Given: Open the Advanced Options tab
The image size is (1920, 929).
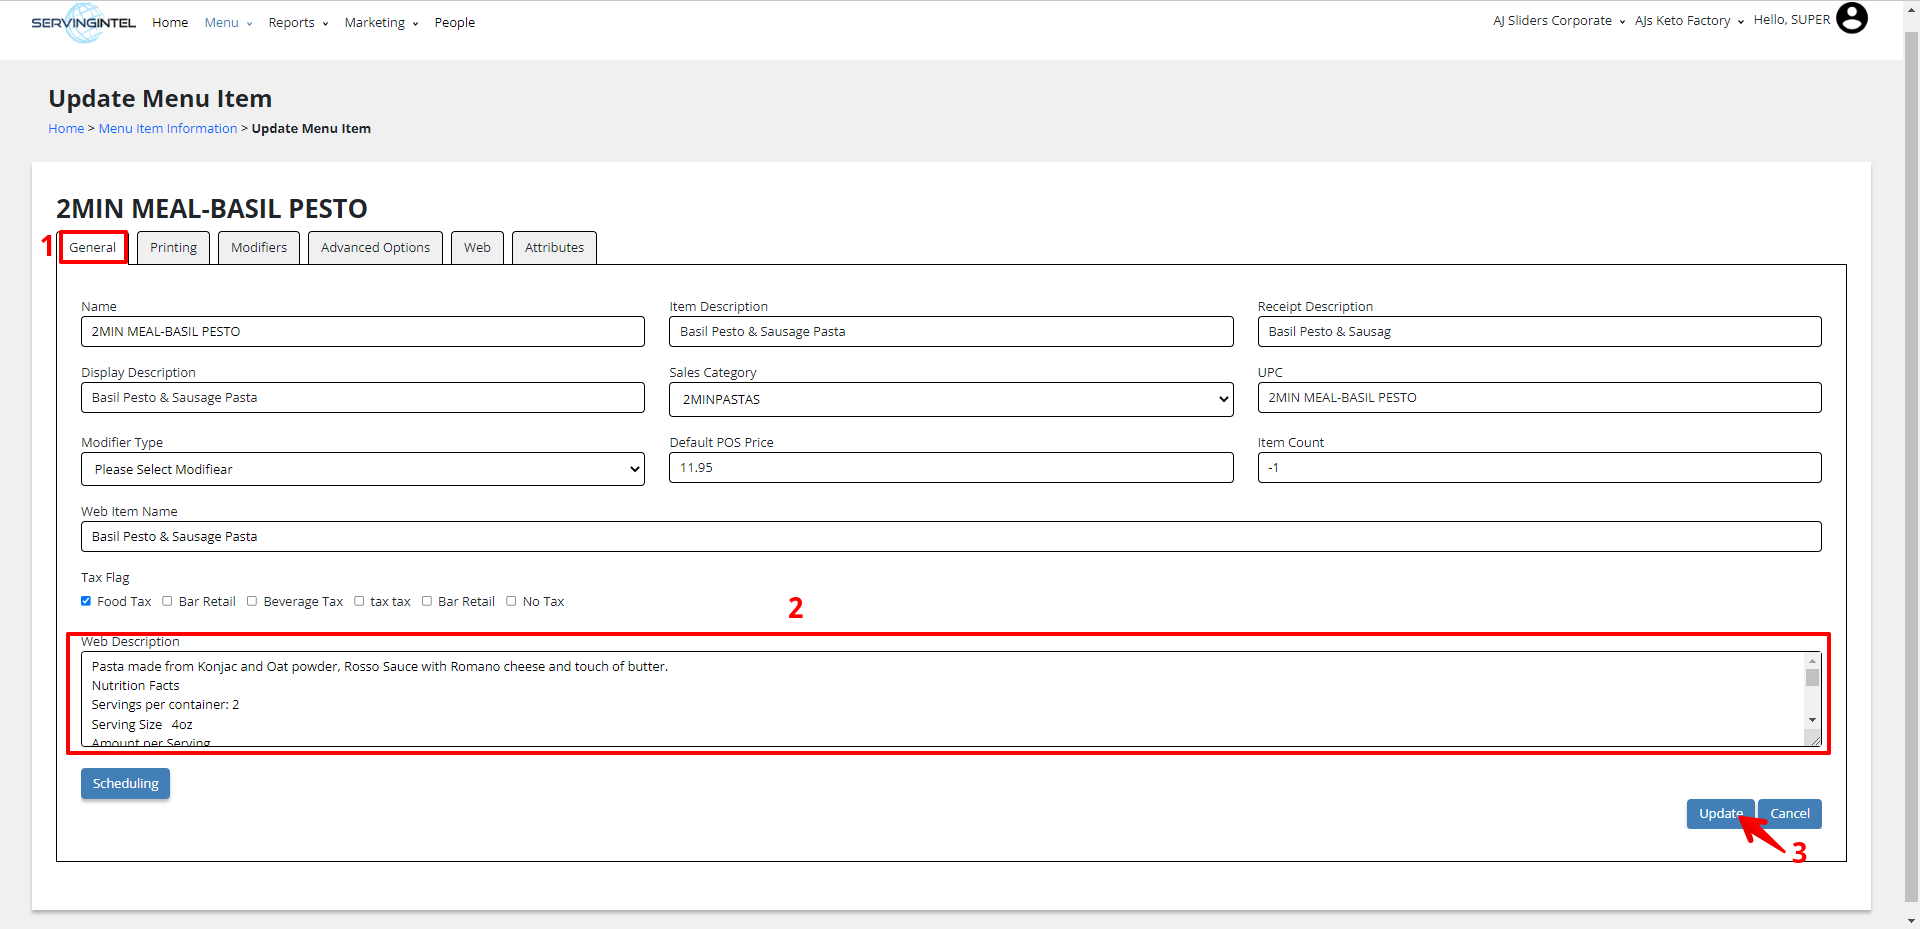Looking at the screenshot, I should point(375,248).
